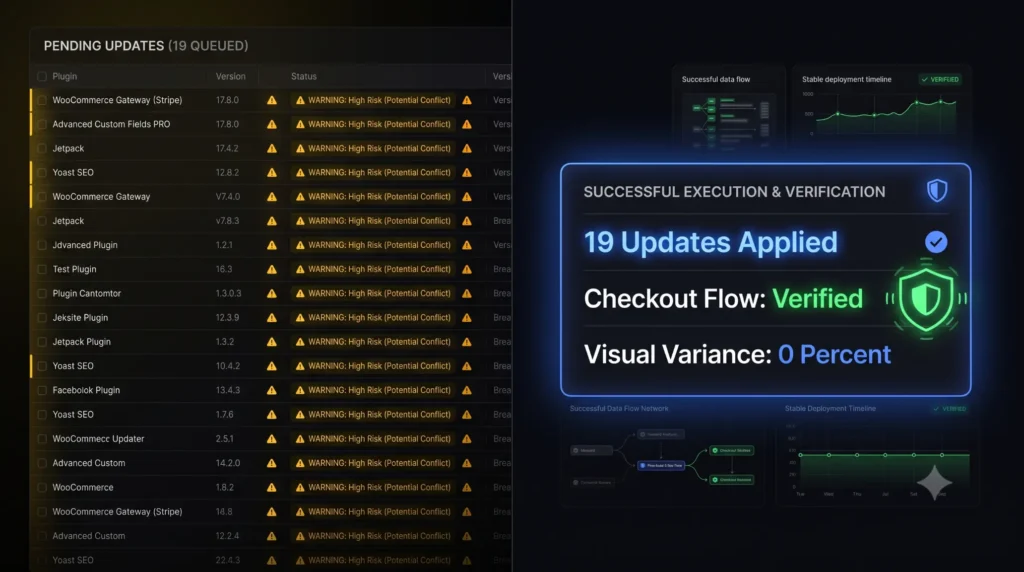The image size is (1024, 572).
Task: Click warning icon beside Jetpack Plugin version 1.3.2
Action: [272, 342]
